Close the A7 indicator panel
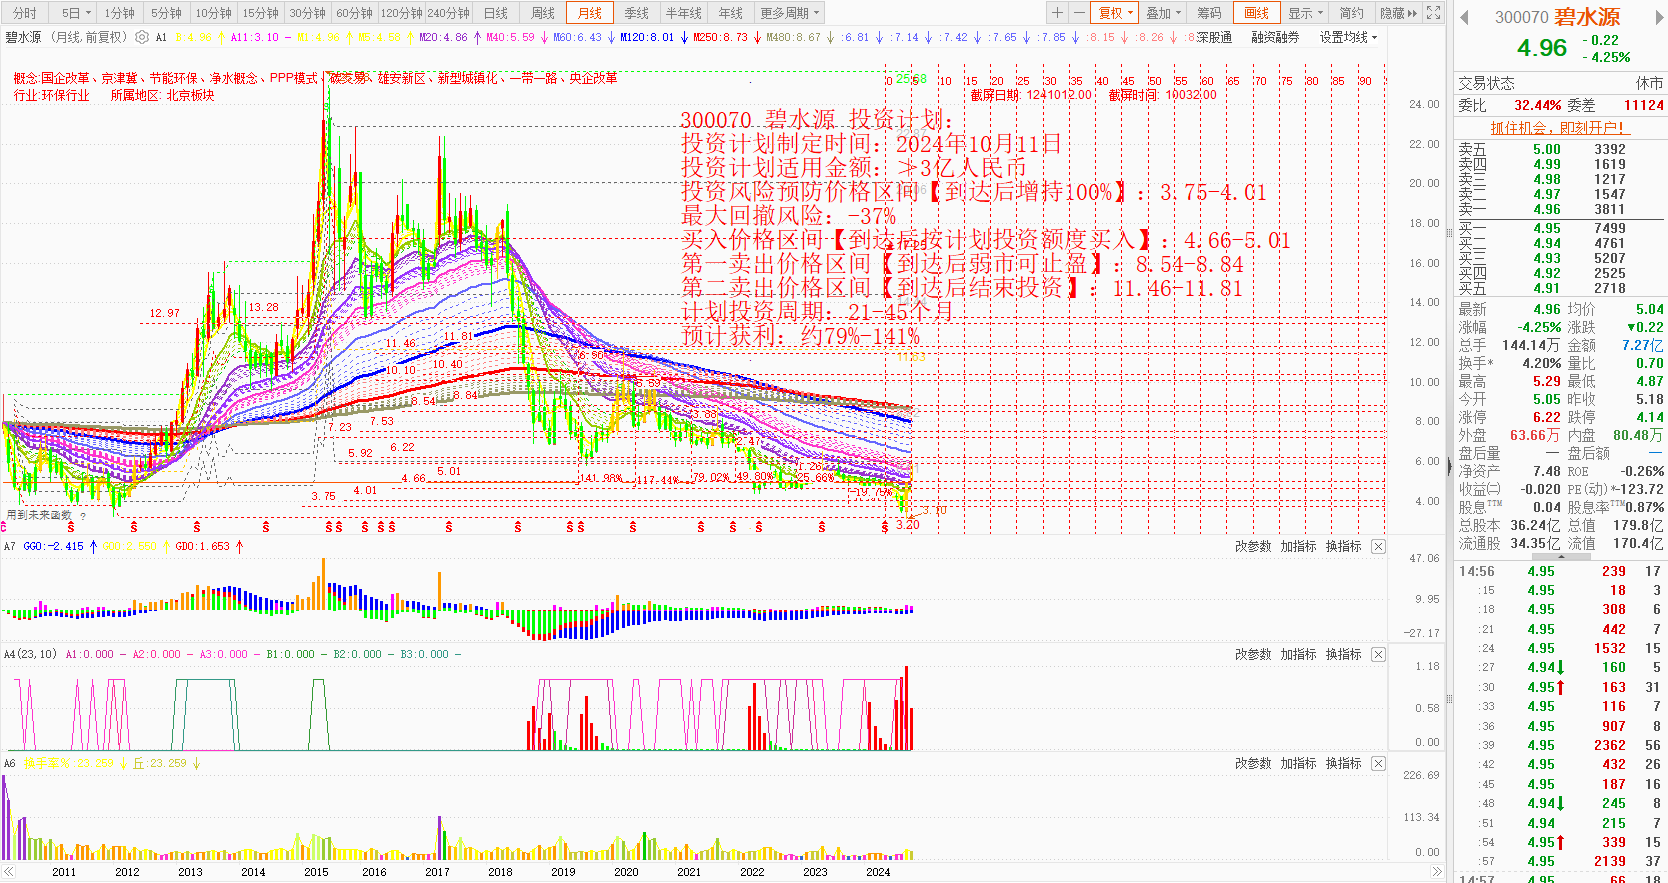1668x883 pixels. click(1378, 546)
